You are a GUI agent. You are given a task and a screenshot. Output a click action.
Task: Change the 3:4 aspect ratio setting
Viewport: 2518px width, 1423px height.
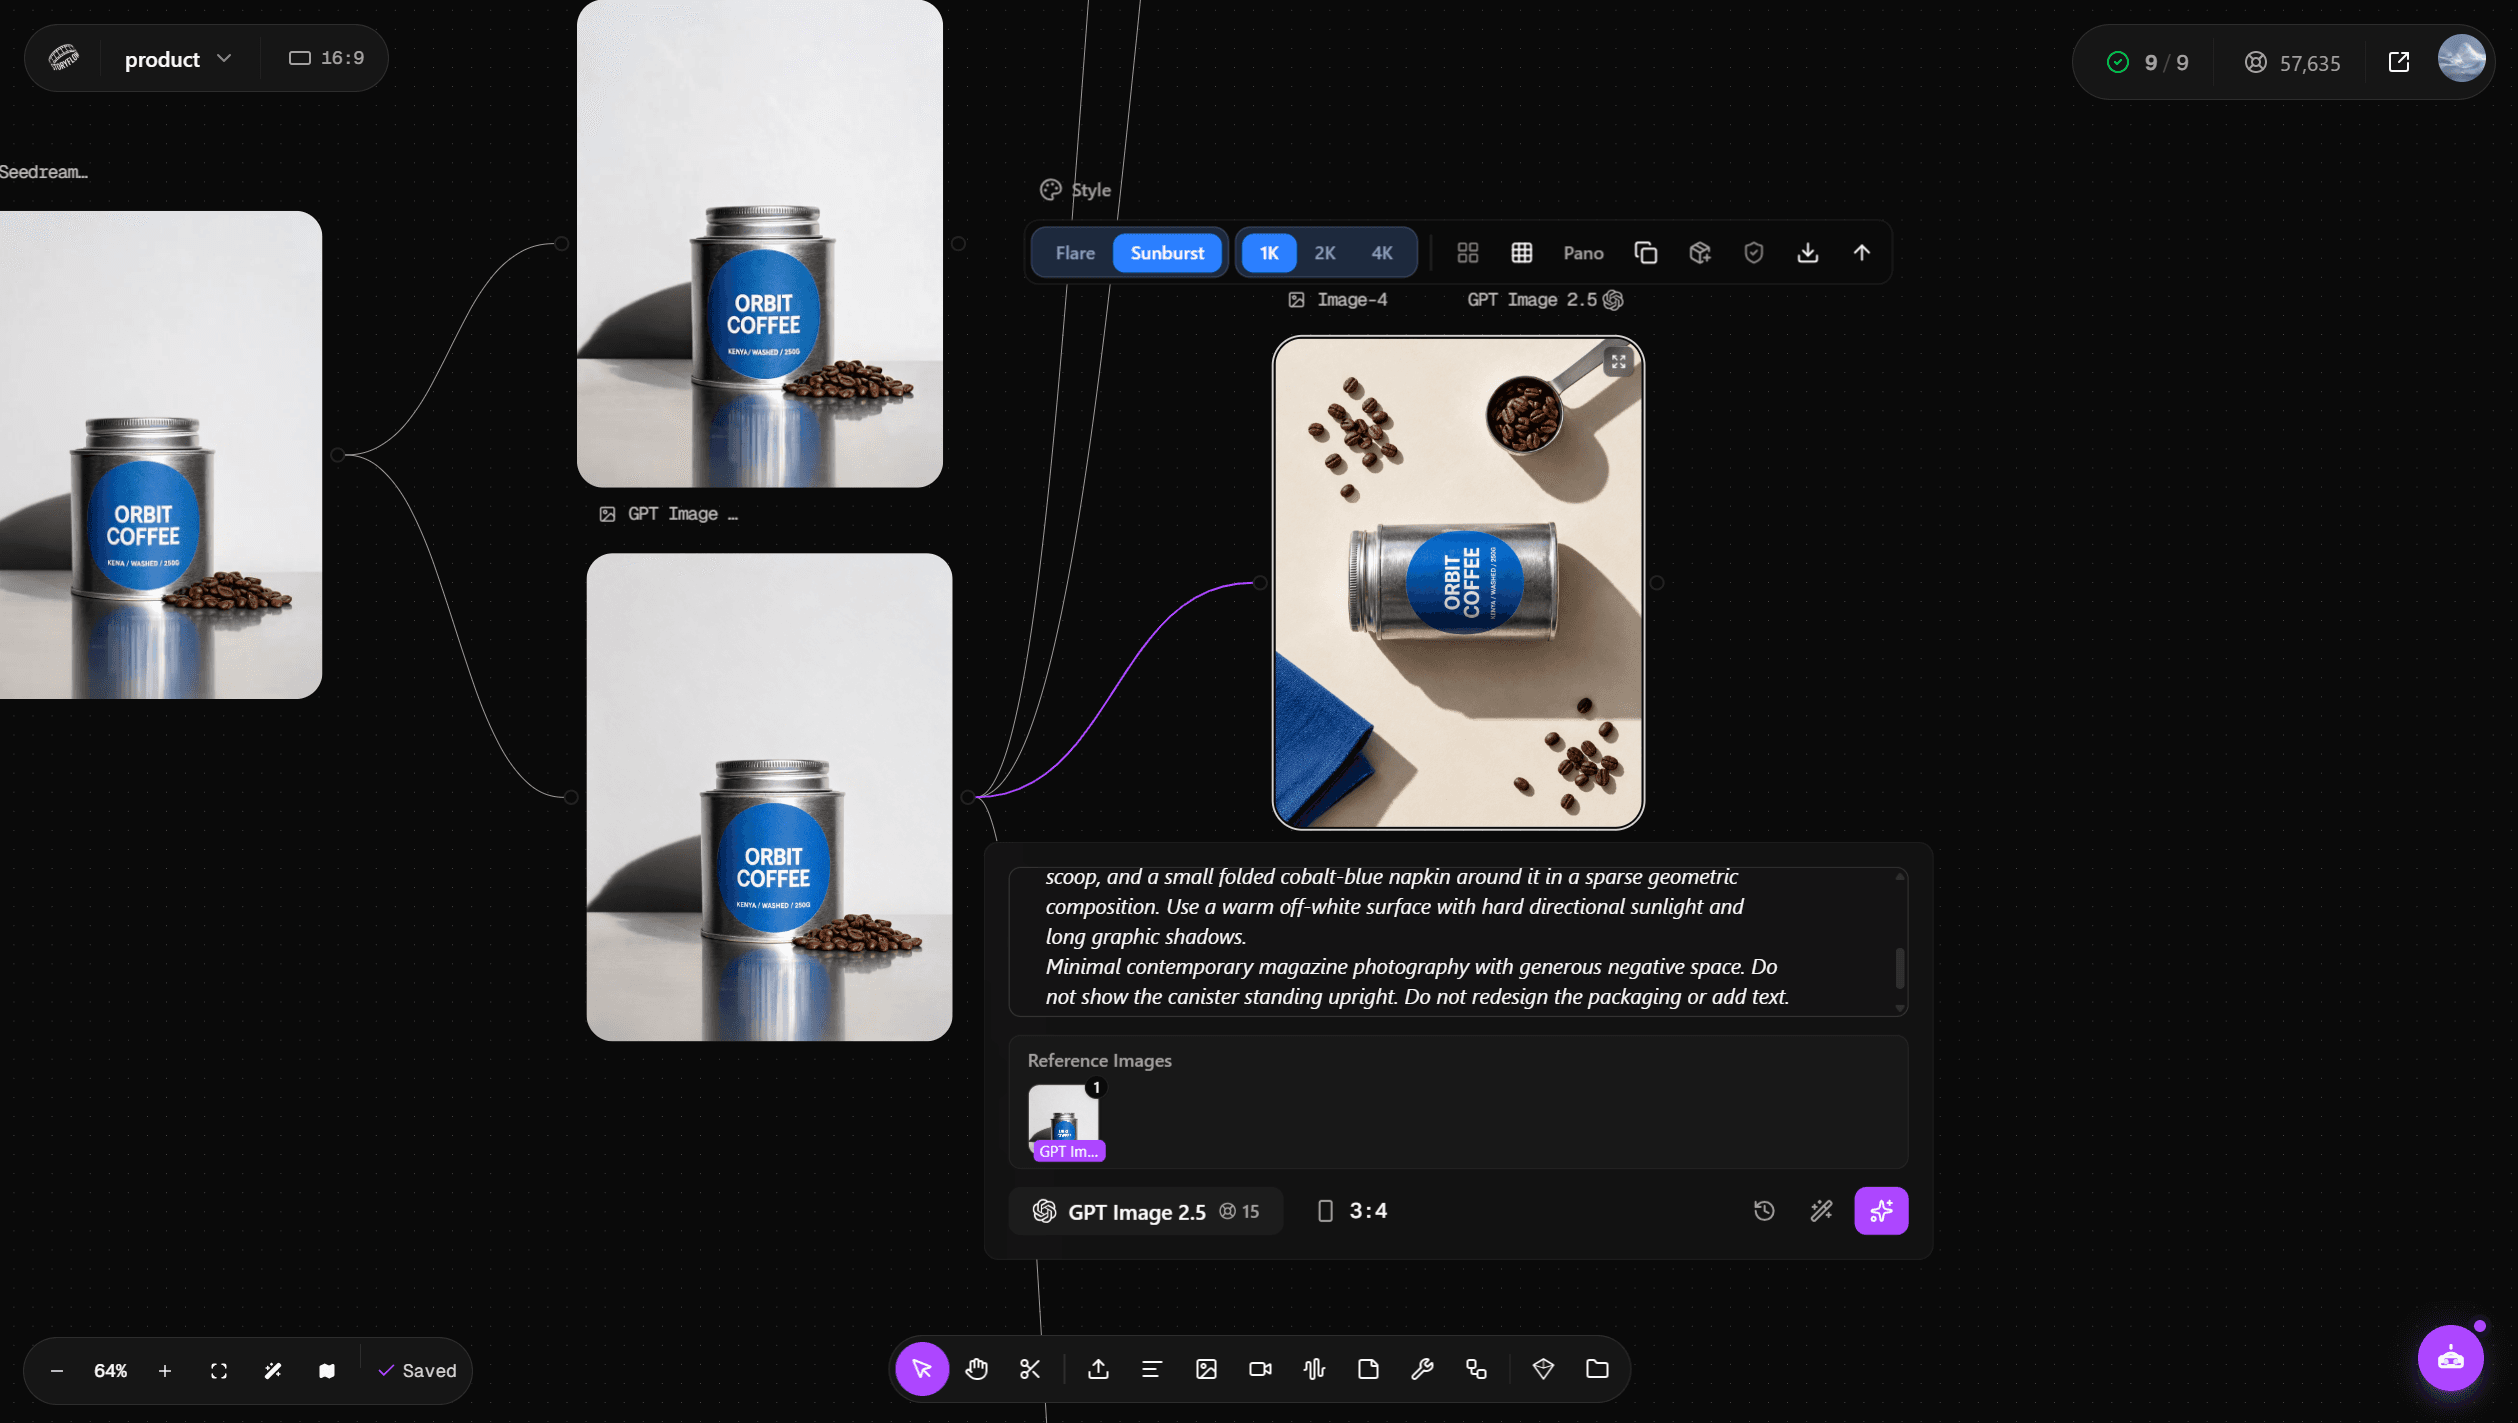pyautogui.click(x=1353, y=1211)
